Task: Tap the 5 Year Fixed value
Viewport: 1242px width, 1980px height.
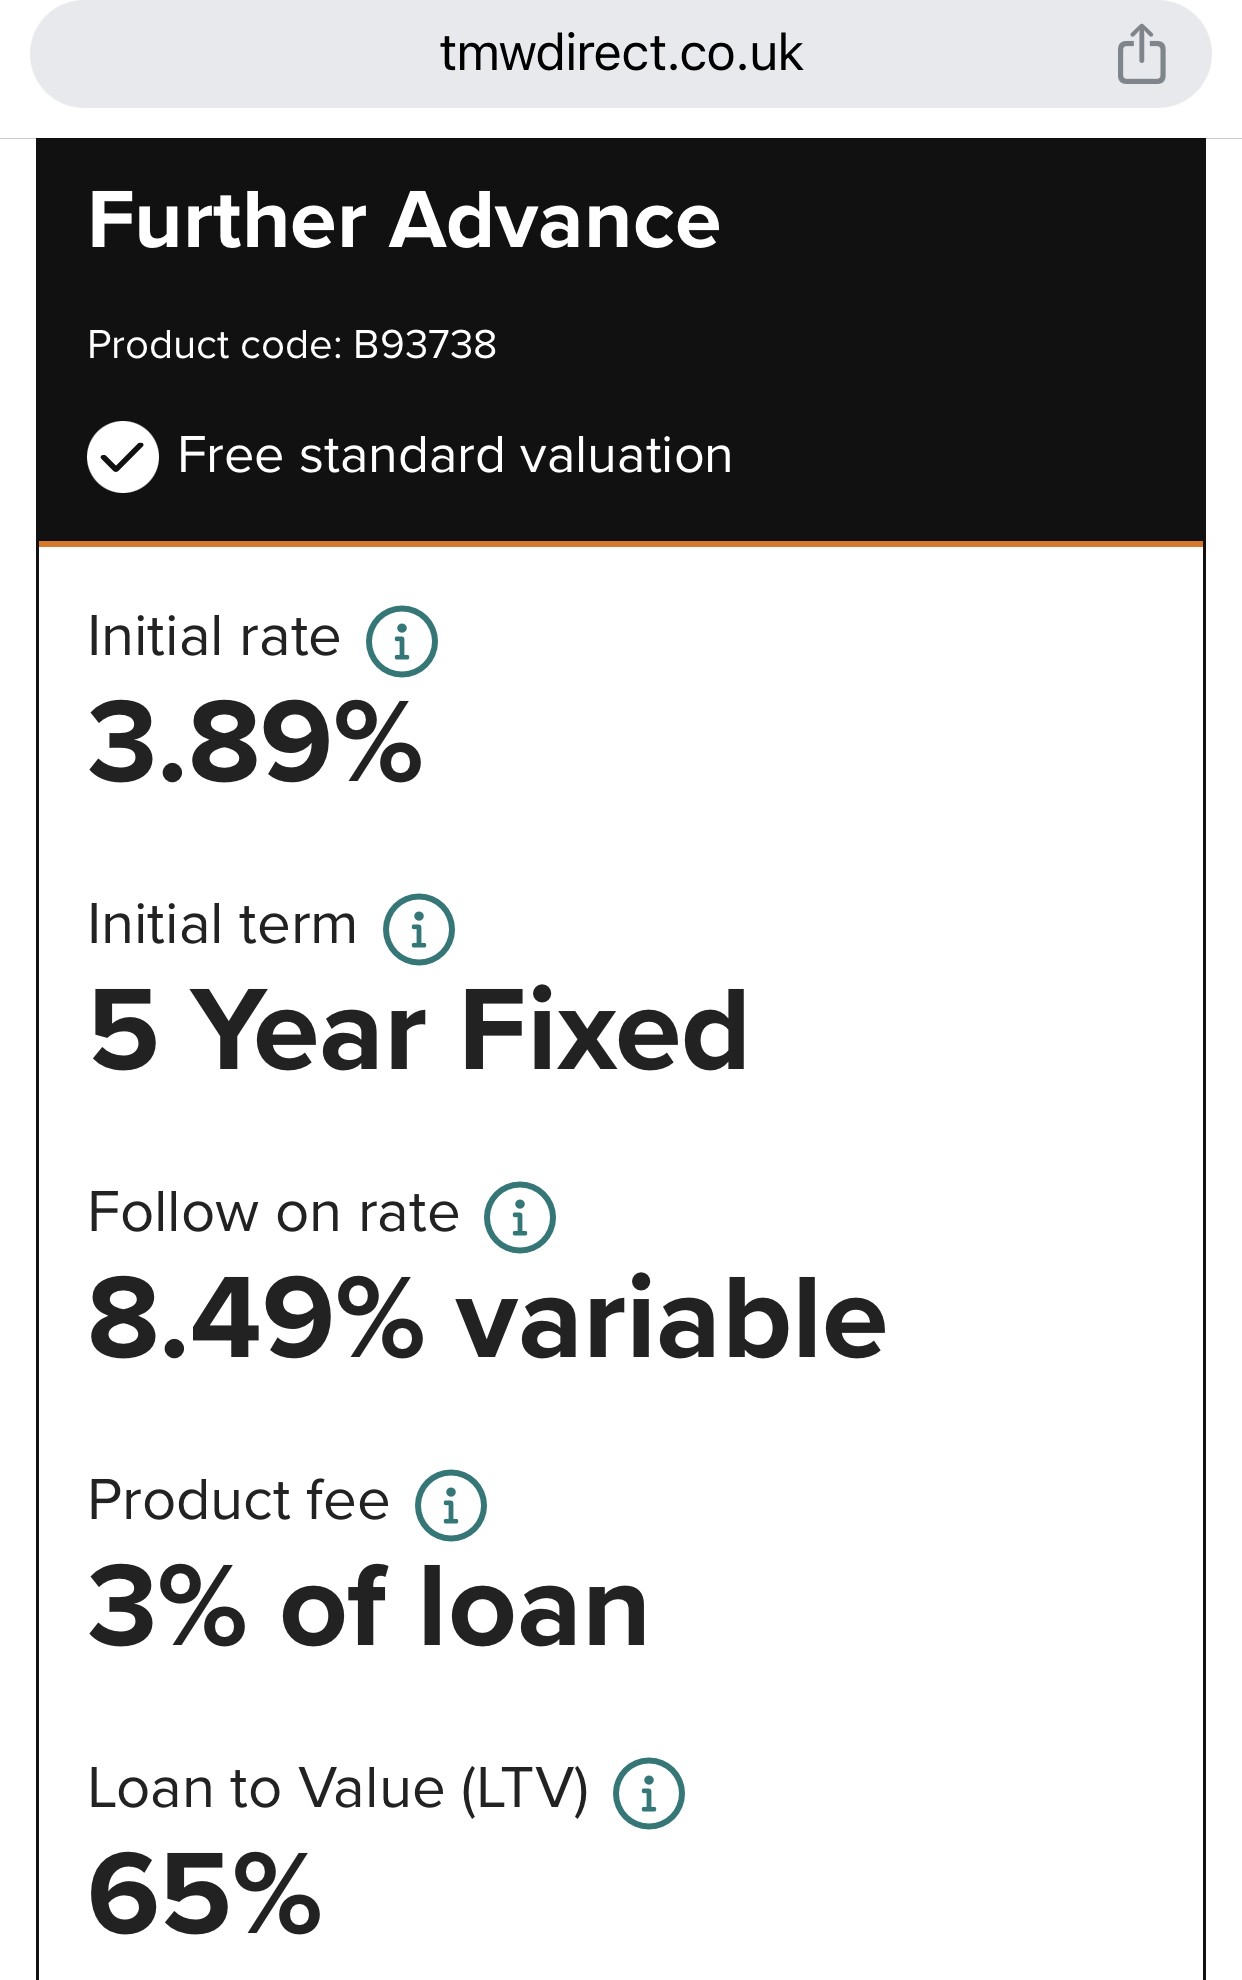Action: [x=418, y=1030]
